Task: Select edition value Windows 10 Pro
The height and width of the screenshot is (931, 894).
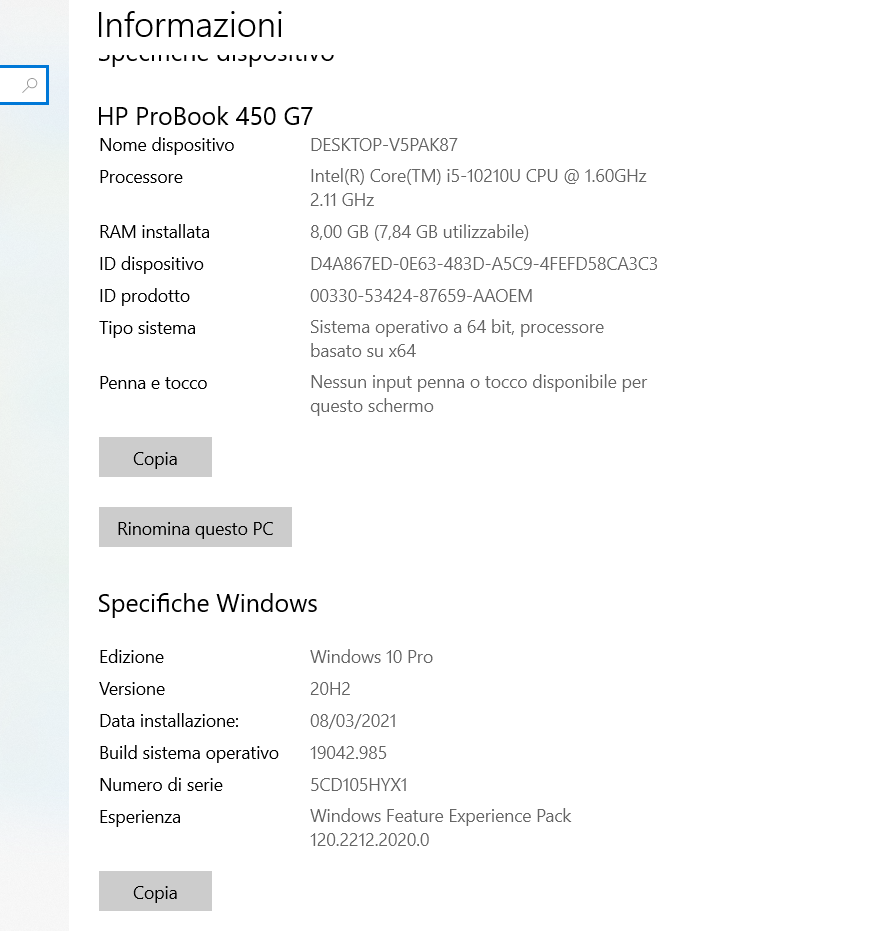Action: [372, 657]
